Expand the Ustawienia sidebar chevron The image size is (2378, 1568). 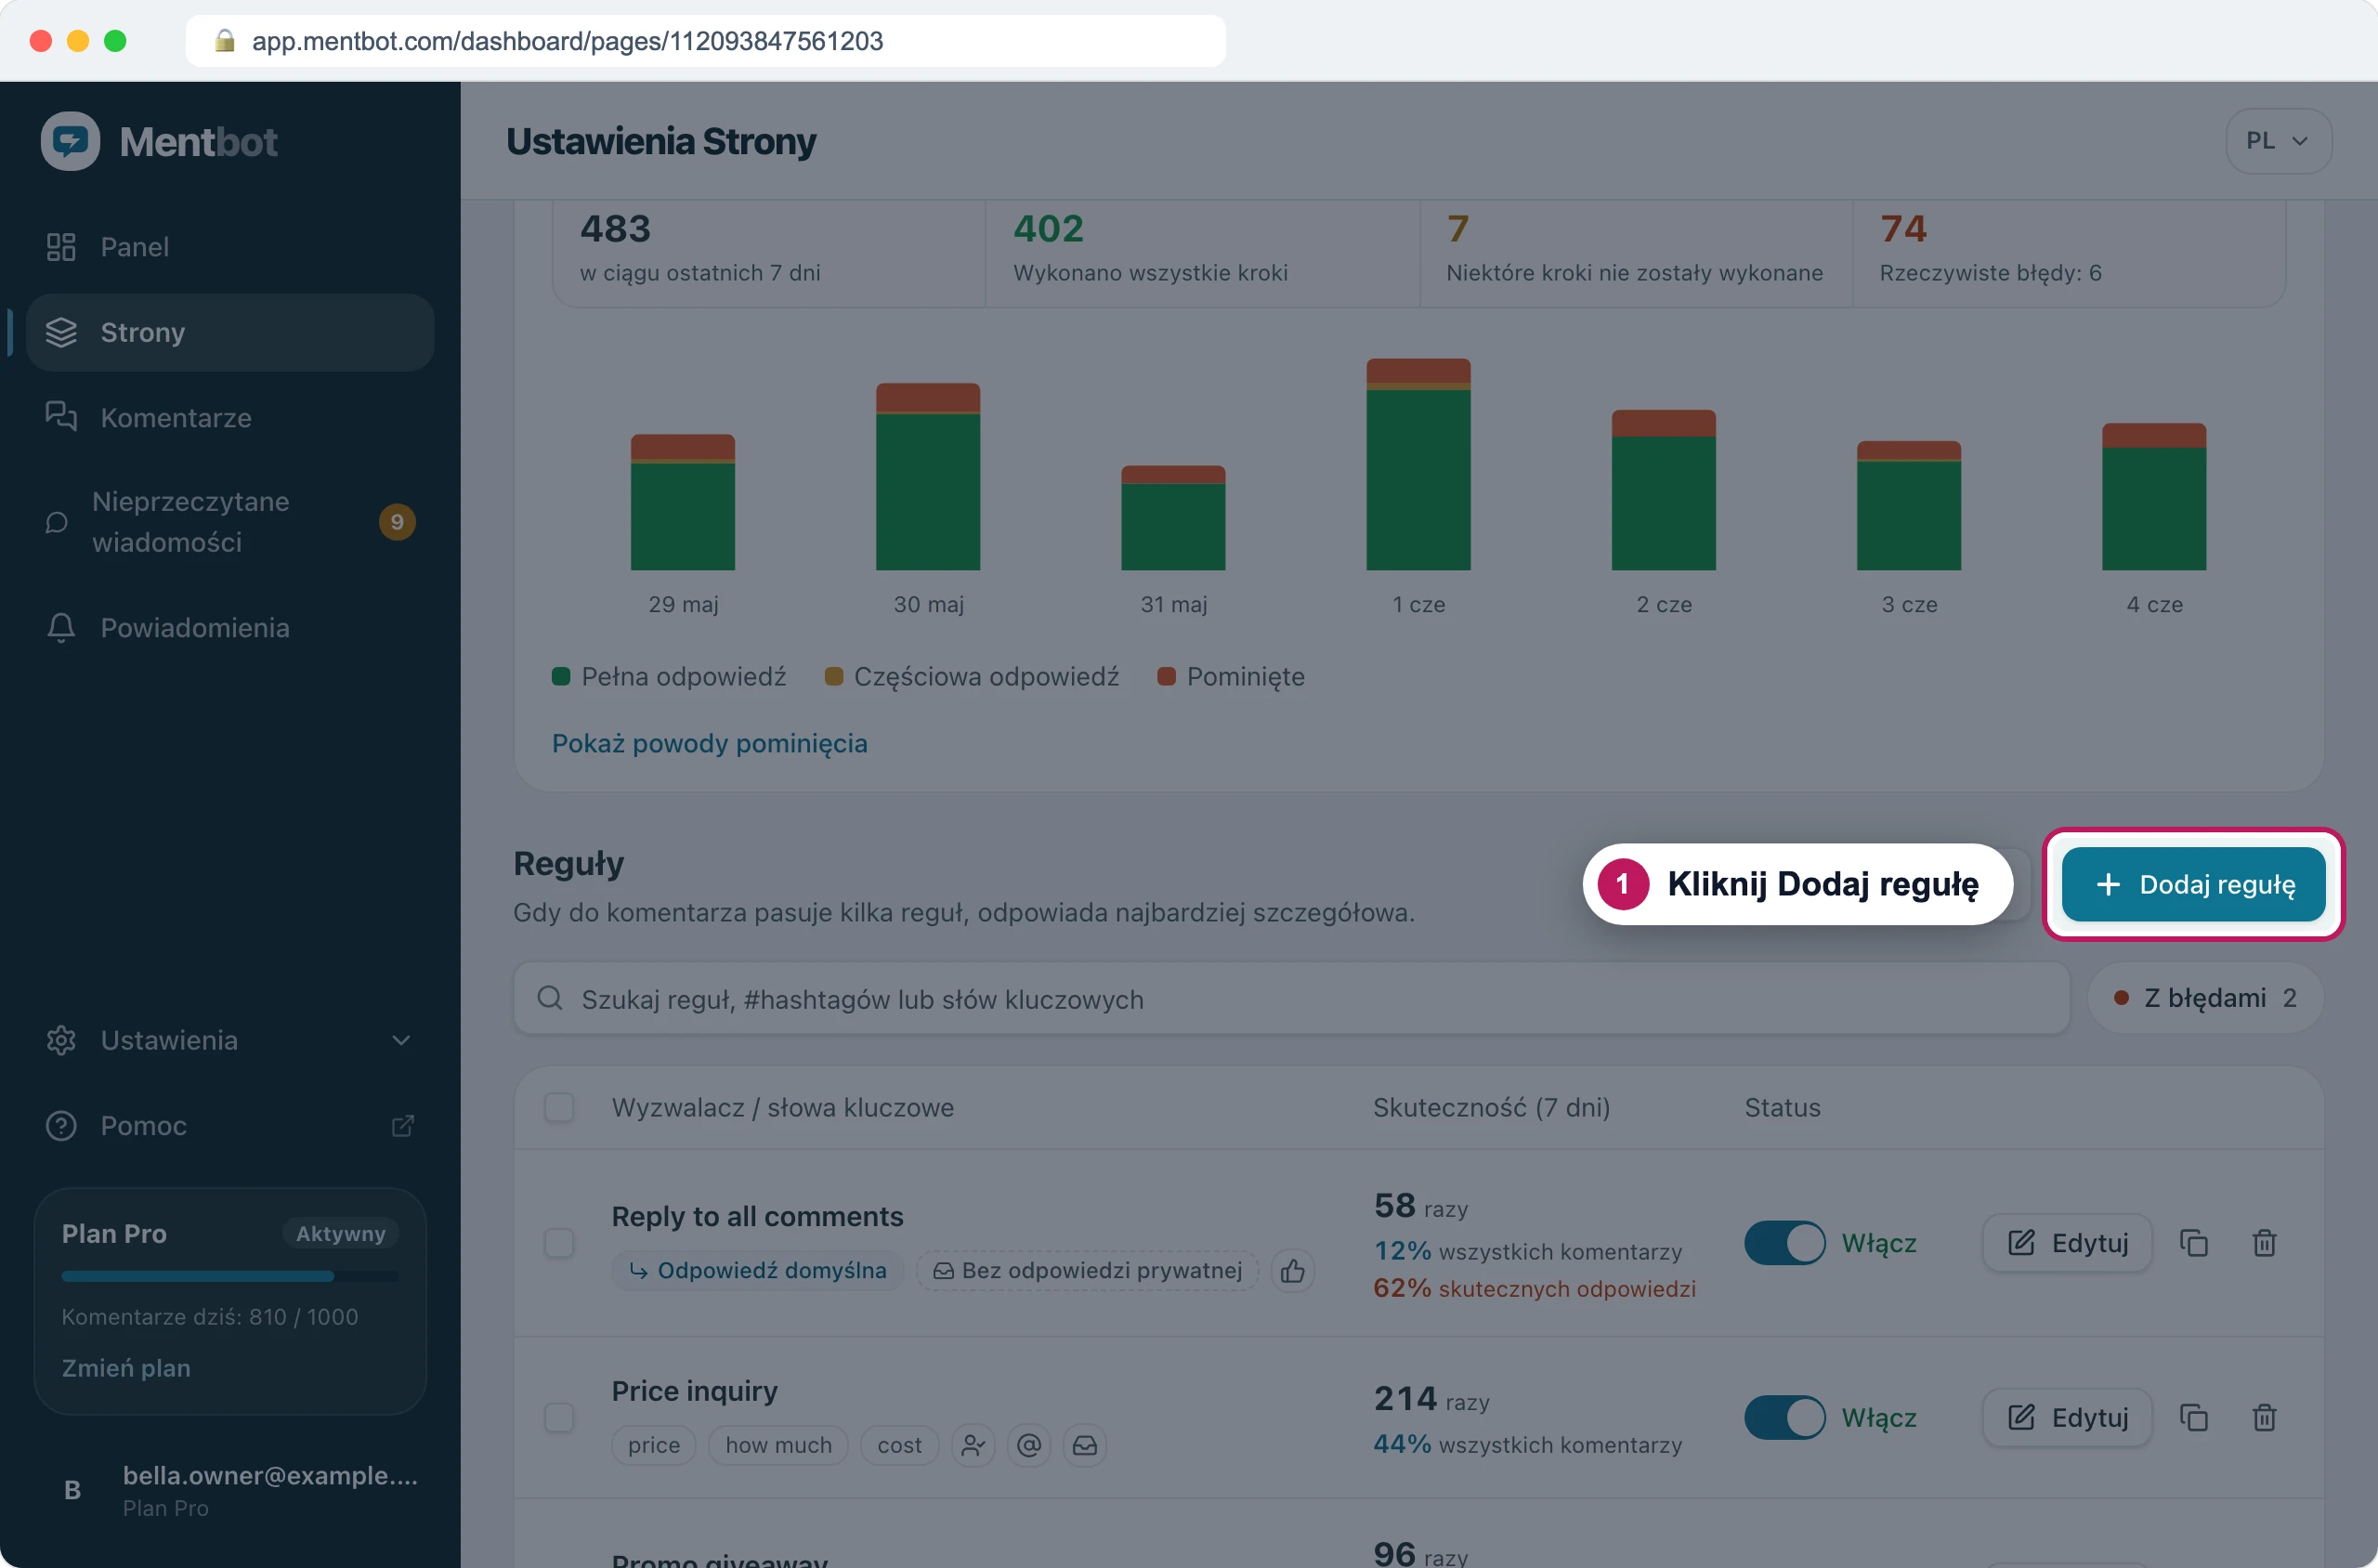[x=401, y=1040]
